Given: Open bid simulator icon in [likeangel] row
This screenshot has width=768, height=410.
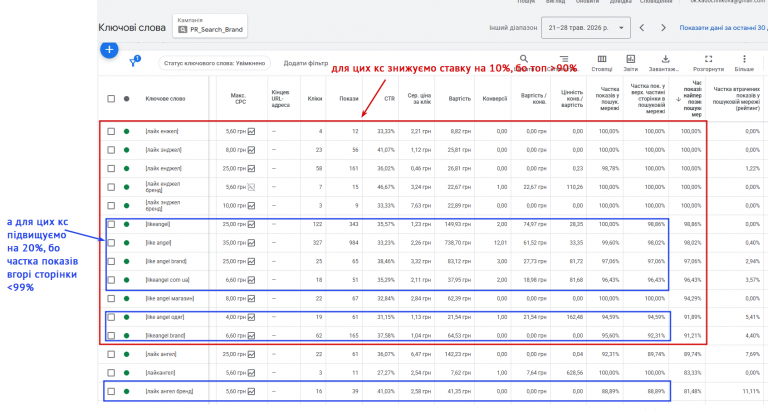Looking at the screenshot, I should (251, 224).
